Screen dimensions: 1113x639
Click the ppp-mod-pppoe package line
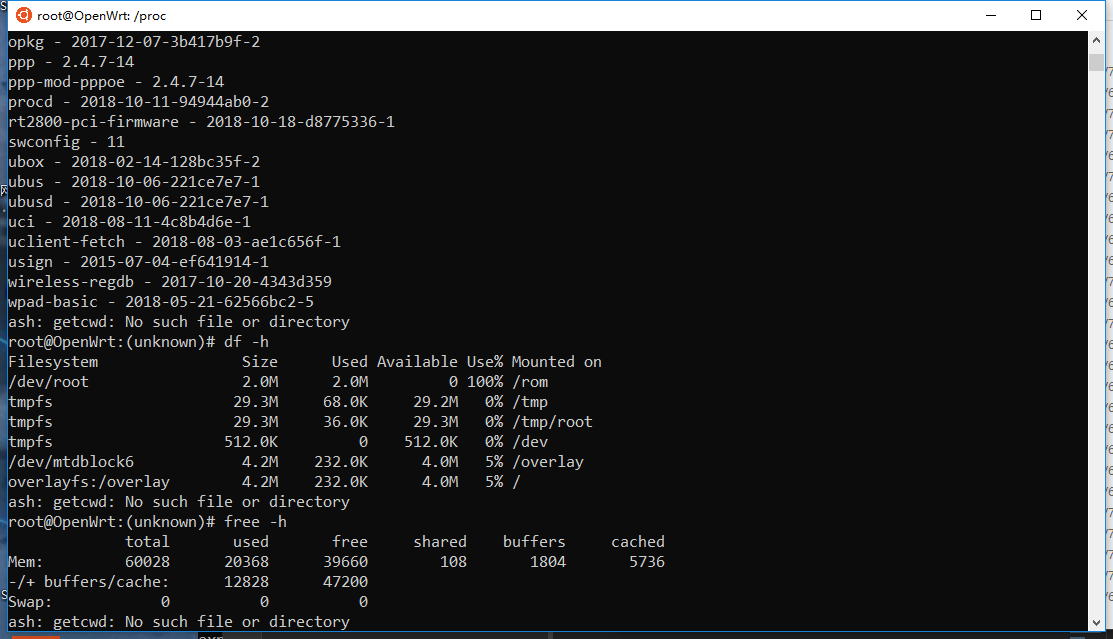pos(116,82)
